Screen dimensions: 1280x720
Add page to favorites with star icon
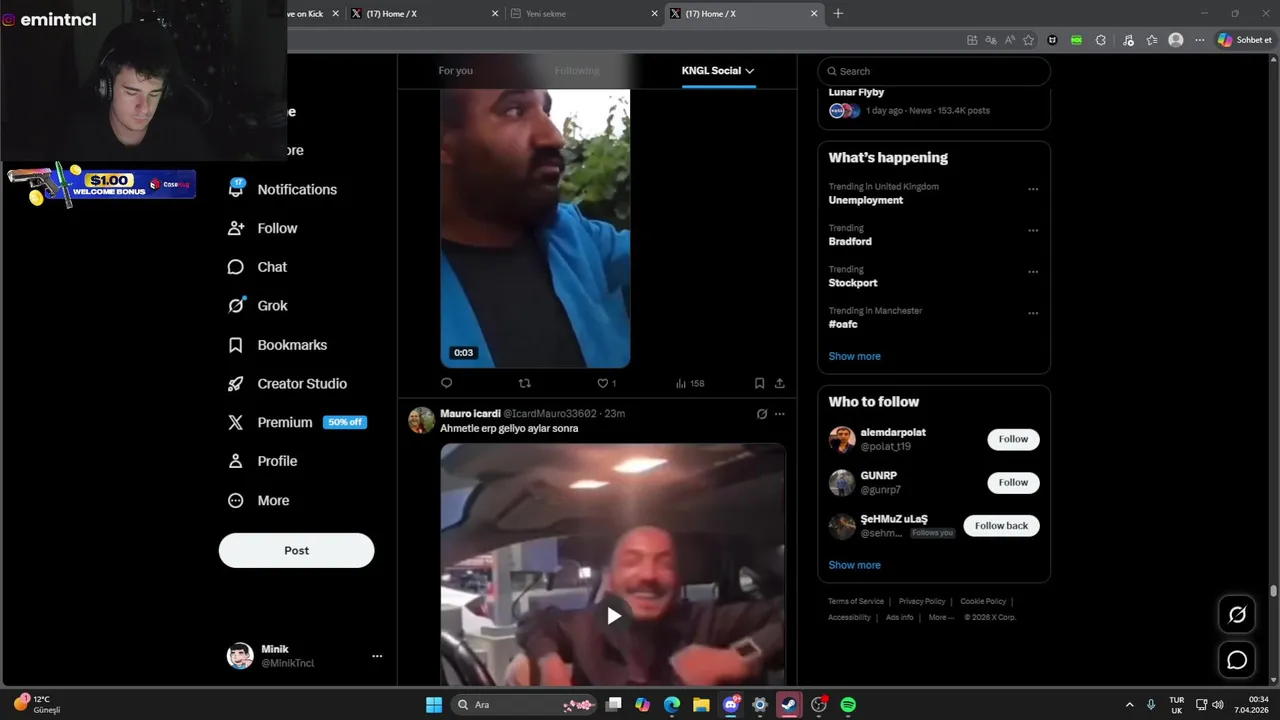(x=1028, y=40)
